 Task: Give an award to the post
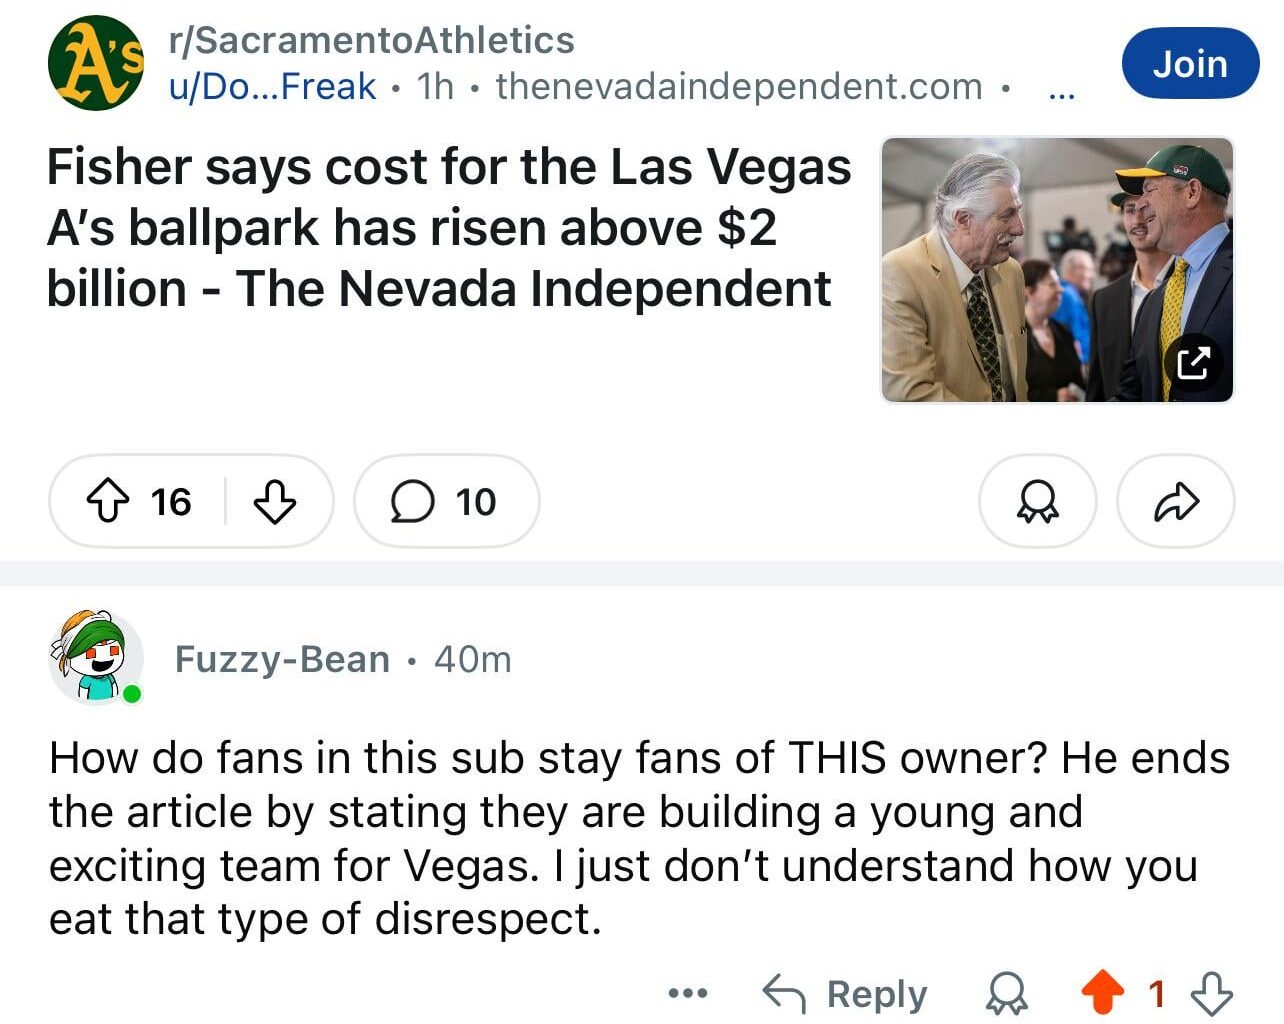(x=1037, y=503)
